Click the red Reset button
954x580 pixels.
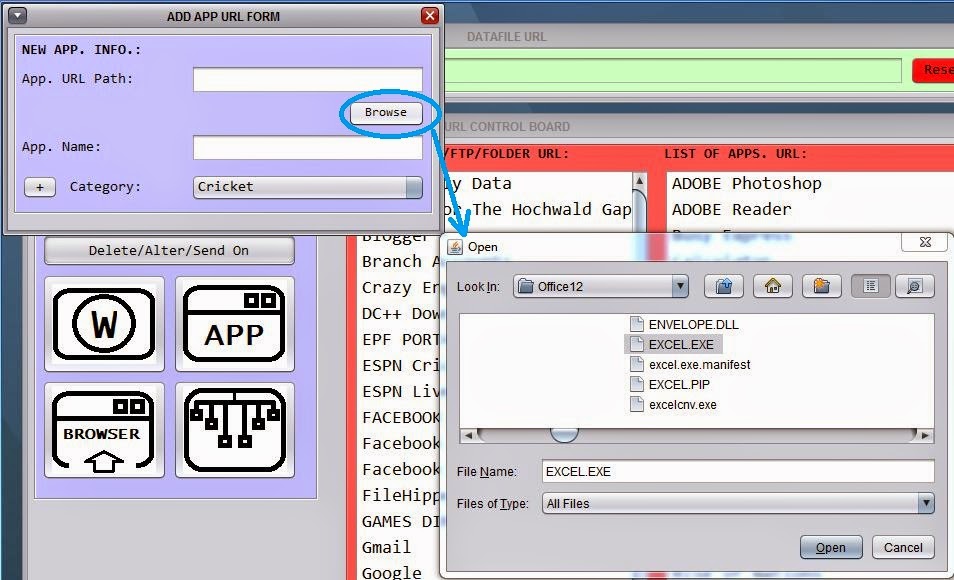click(933, 70)
